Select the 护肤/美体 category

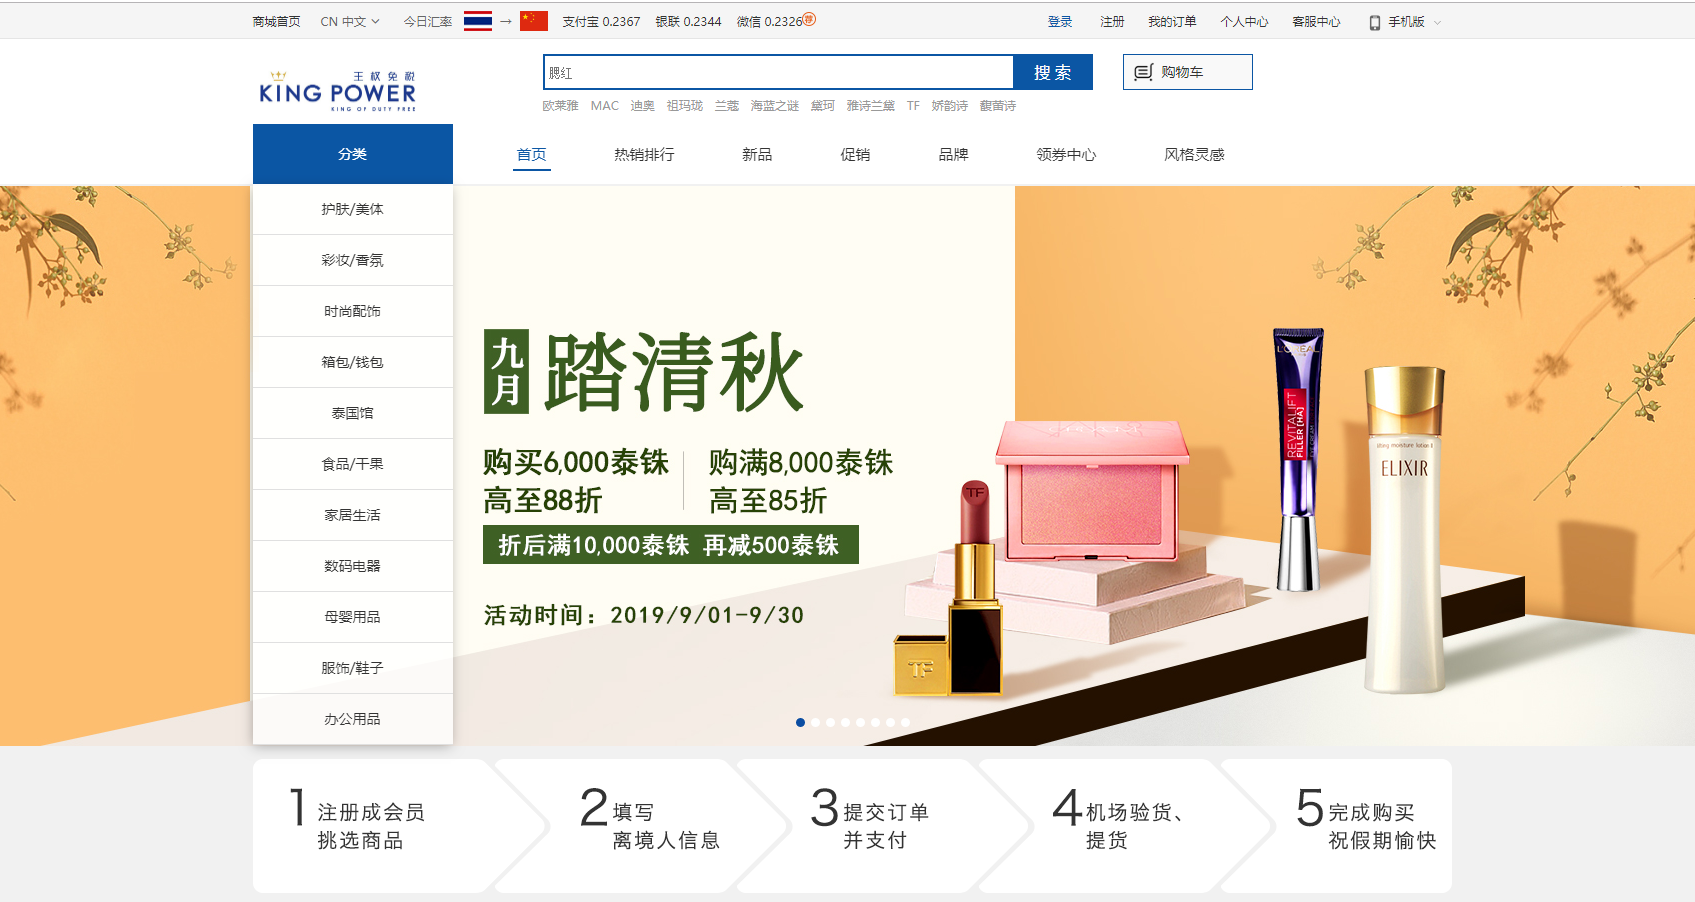point(352,209)
